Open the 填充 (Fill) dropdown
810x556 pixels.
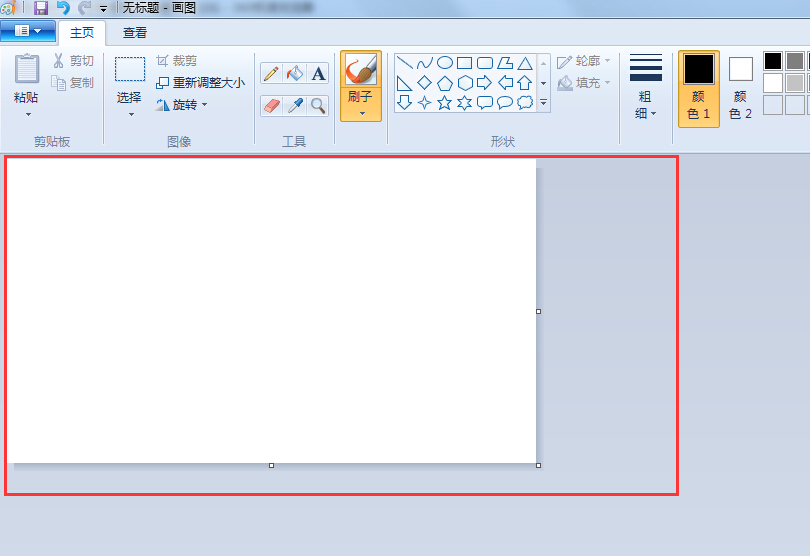(x=584, y=83)
